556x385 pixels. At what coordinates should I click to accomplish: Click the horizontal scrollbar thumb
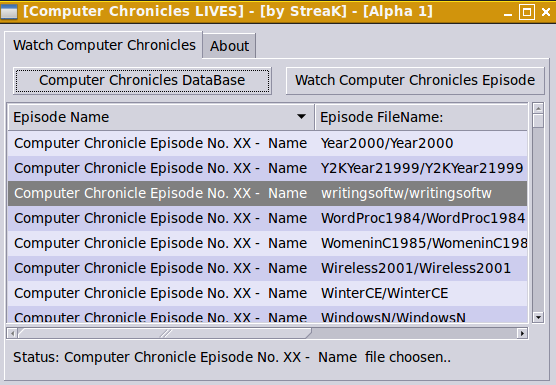click(x=165, y=333)
